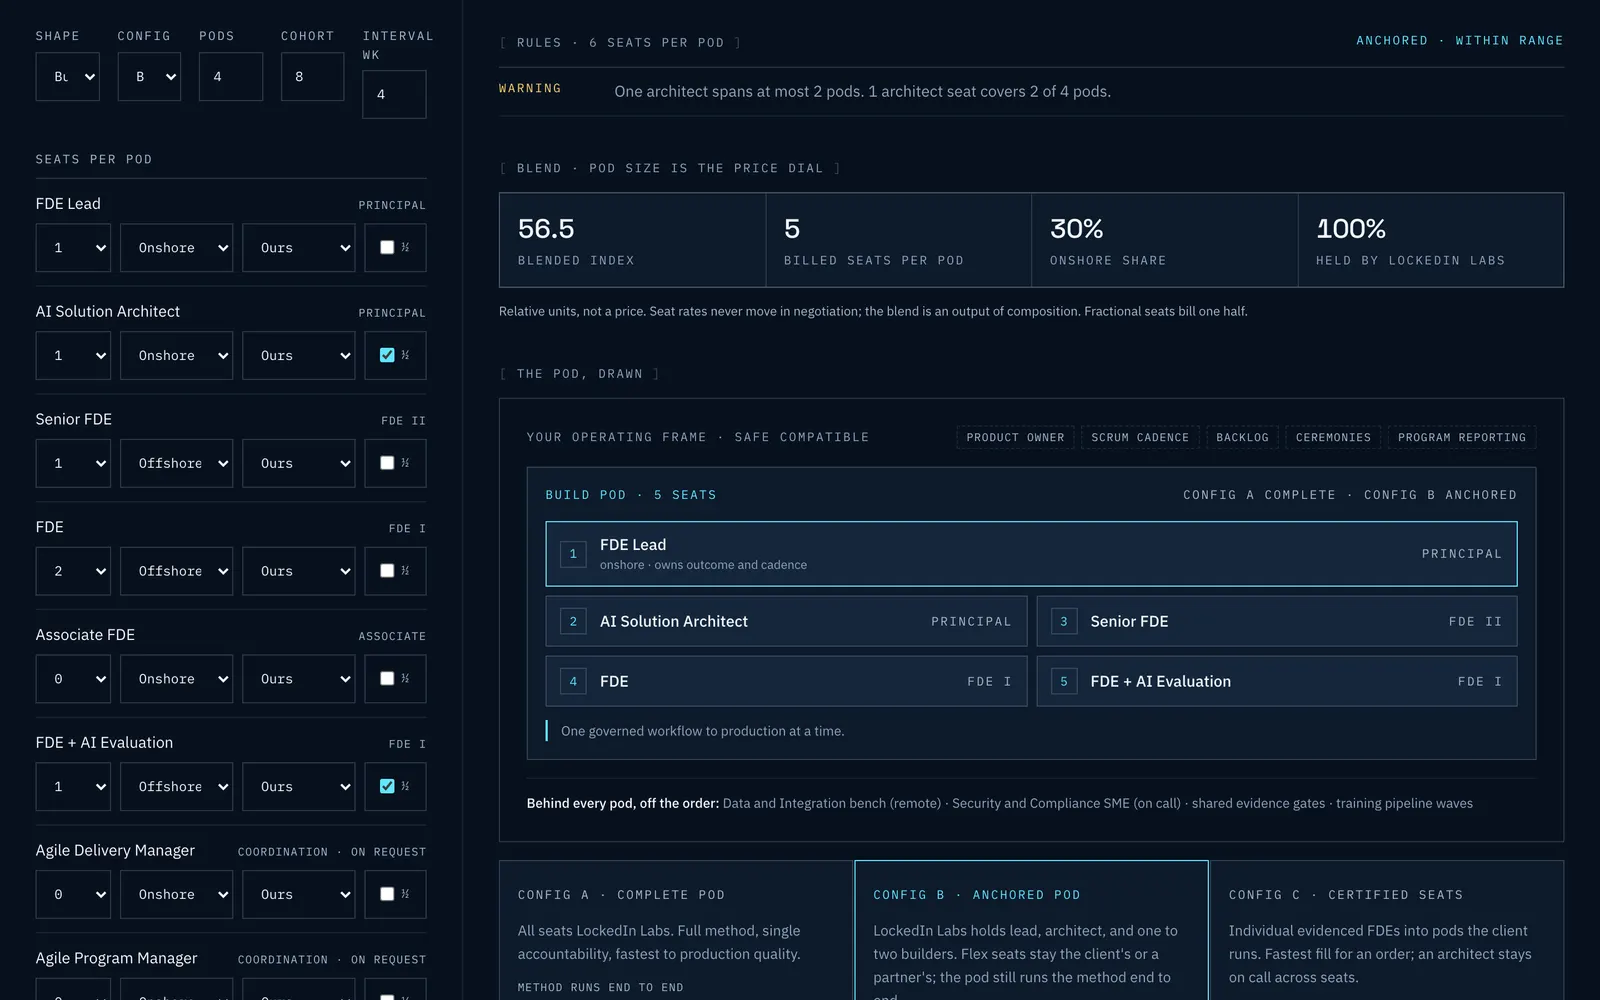Select FDE + AI Evaluation seat 5
1600x1000 pixels.
point(1277,681)
